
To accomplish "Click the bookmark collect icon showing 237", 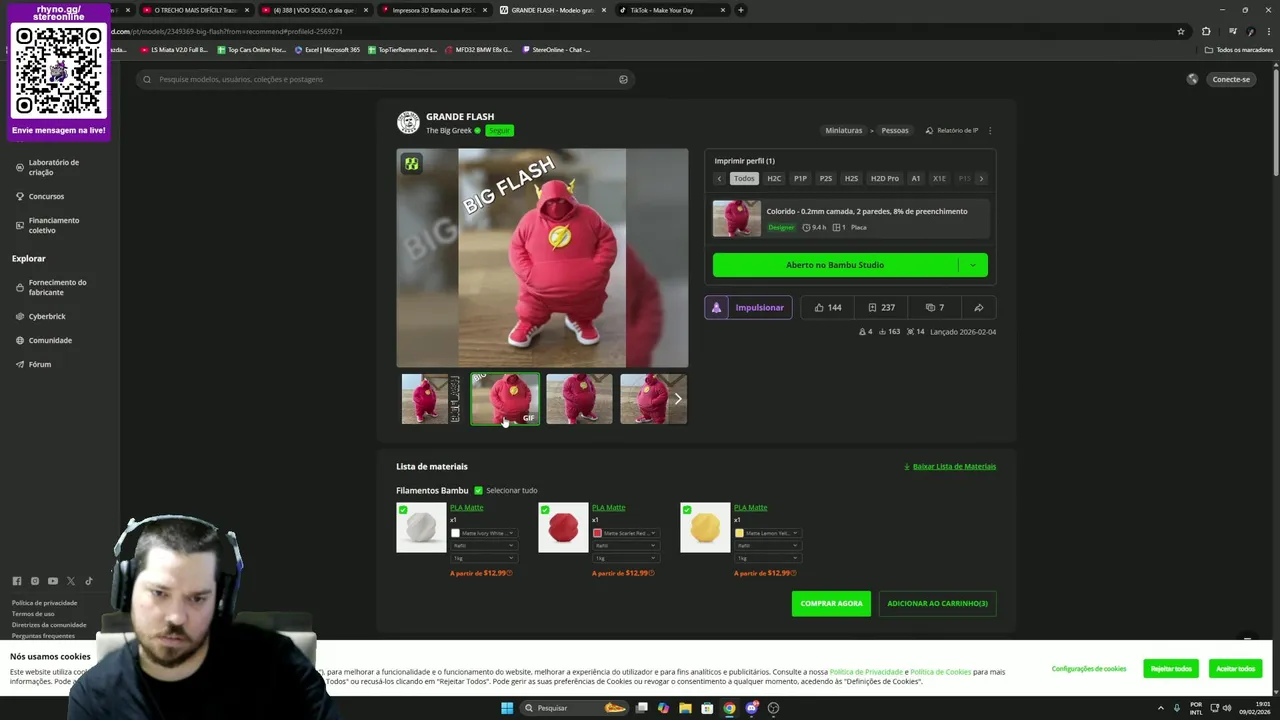I will [872, 307].
